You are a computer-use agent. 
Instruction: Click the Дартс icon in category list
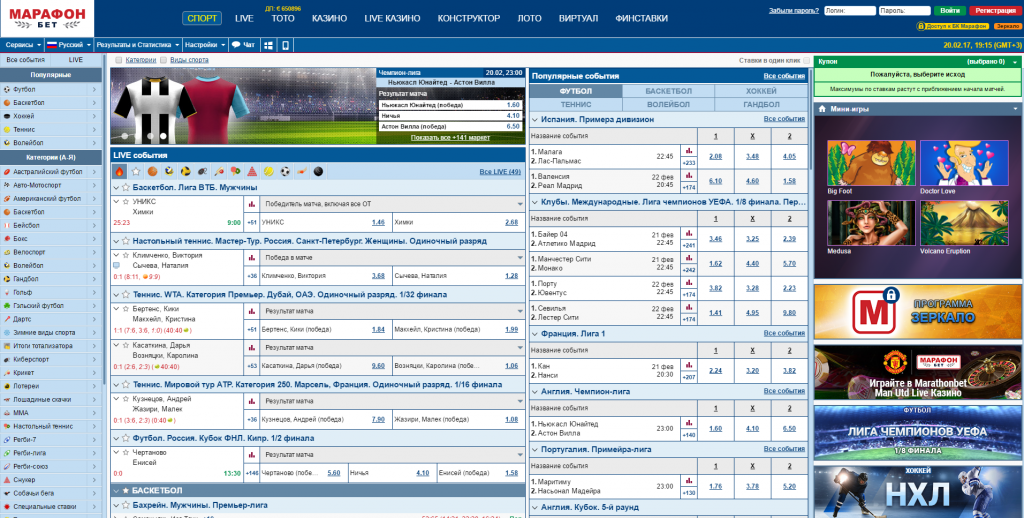[x=7, y=319]
